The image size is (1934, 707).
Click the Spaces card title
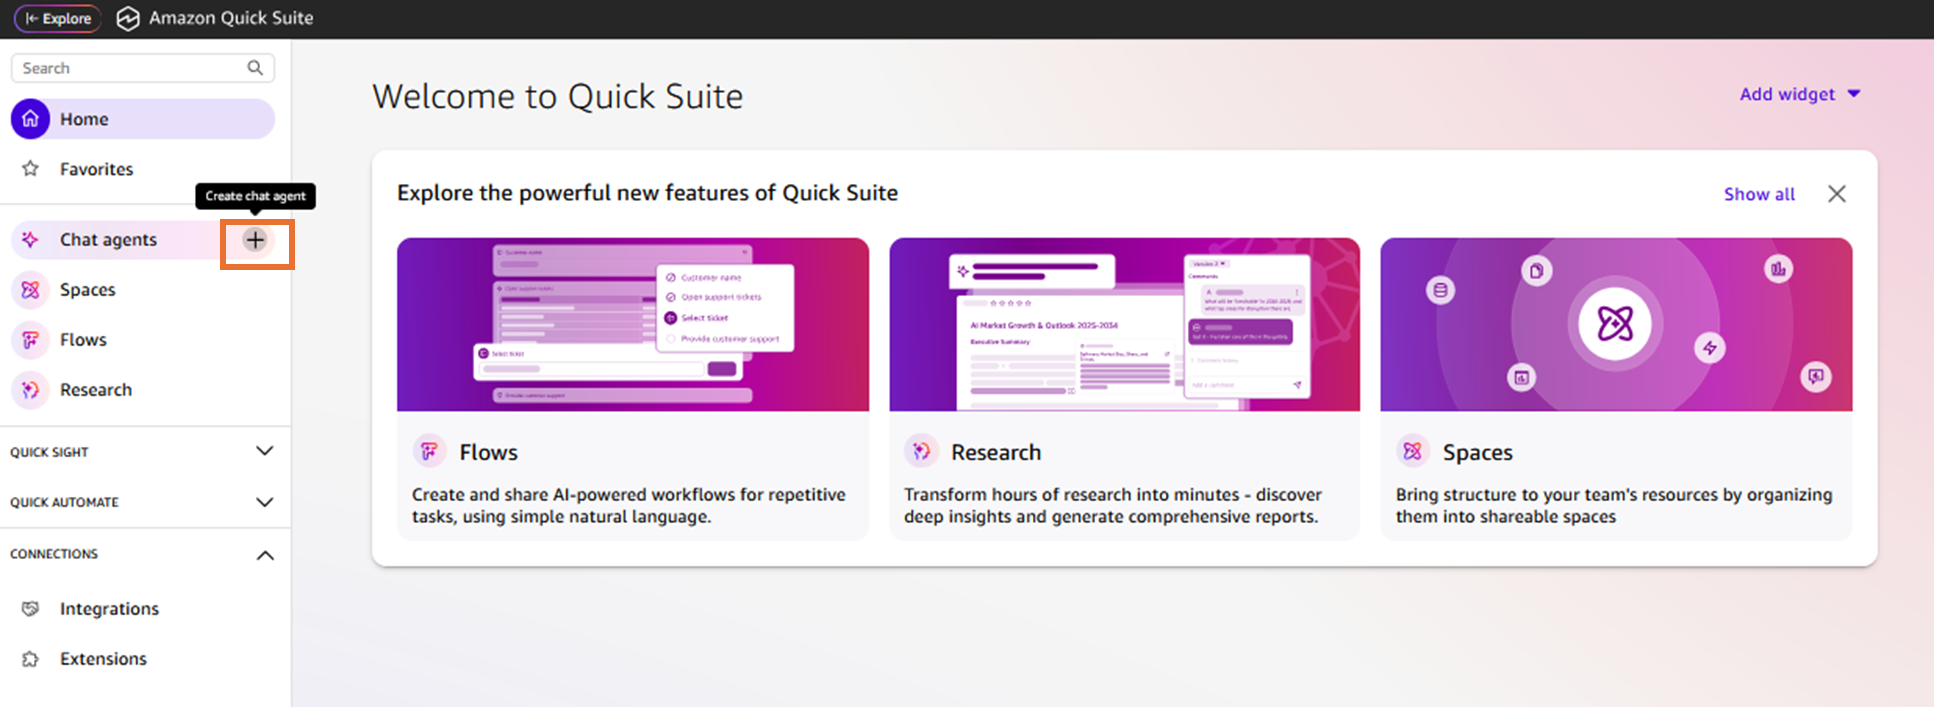(1477, 452)
